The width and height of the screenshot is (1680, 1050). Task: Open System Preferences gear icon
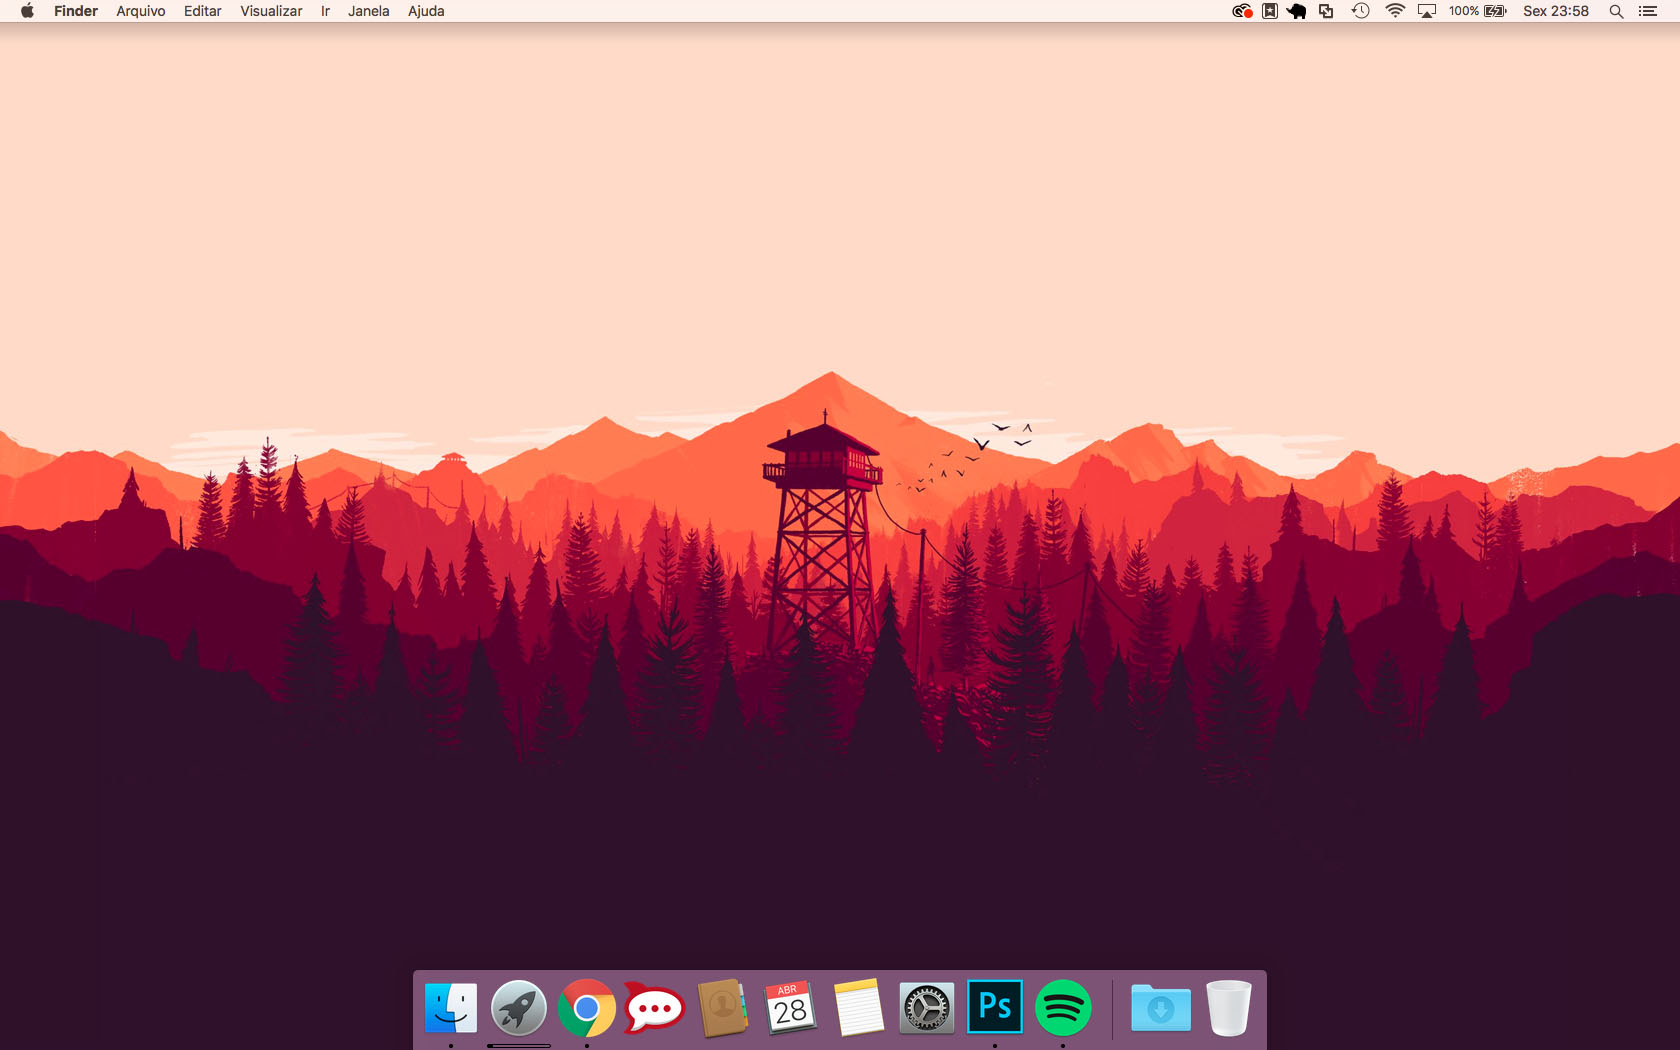[x=926, y=1008]
